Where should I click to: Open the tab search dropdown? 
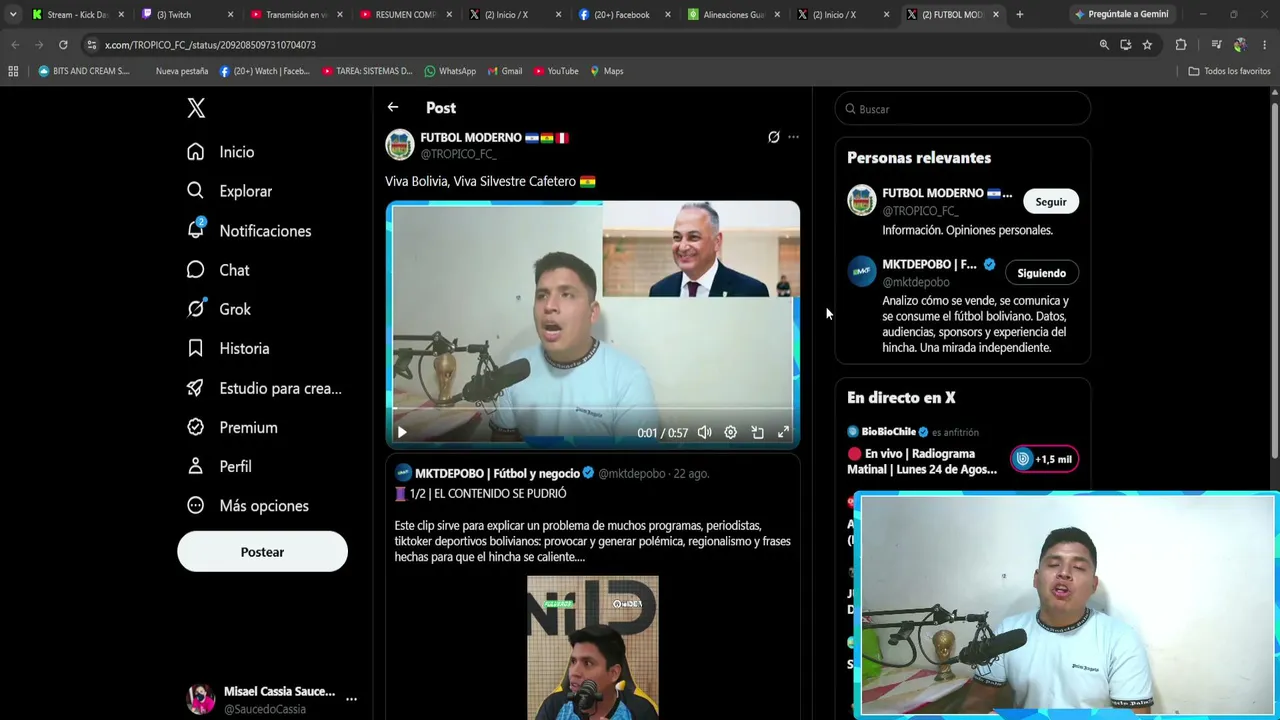pos(12,15)
